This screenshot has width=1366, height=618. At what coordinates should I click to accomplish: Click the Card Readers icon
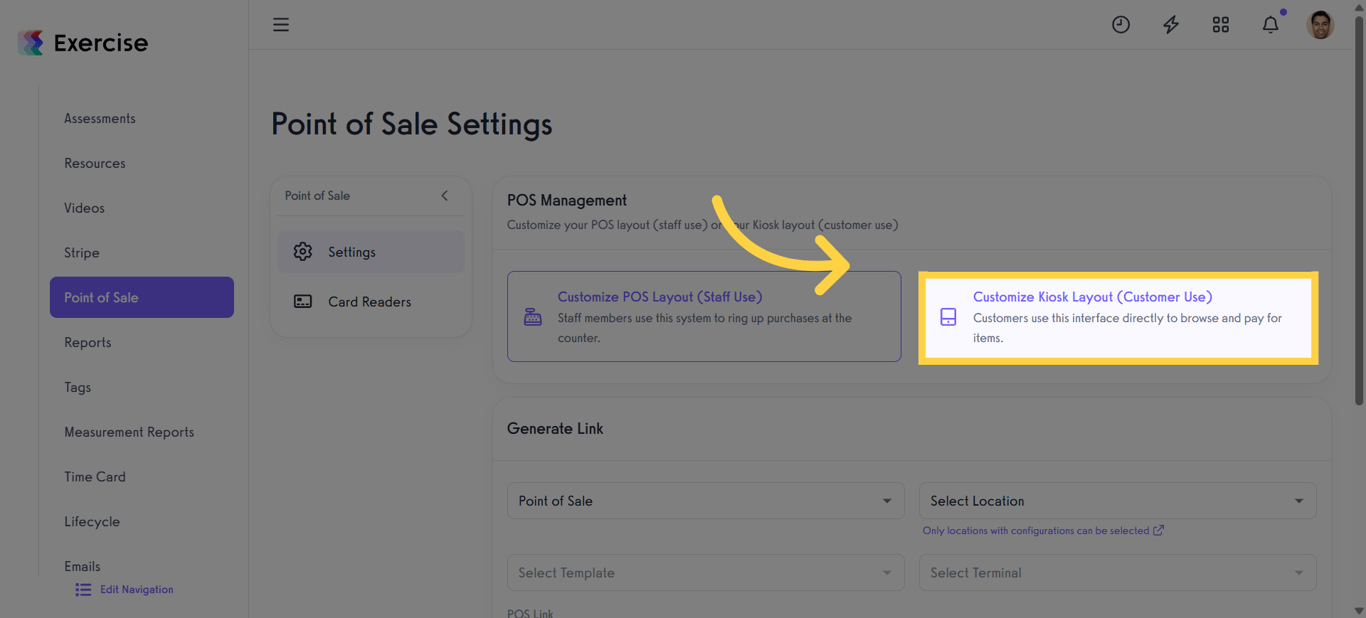(x=303, y=301)
